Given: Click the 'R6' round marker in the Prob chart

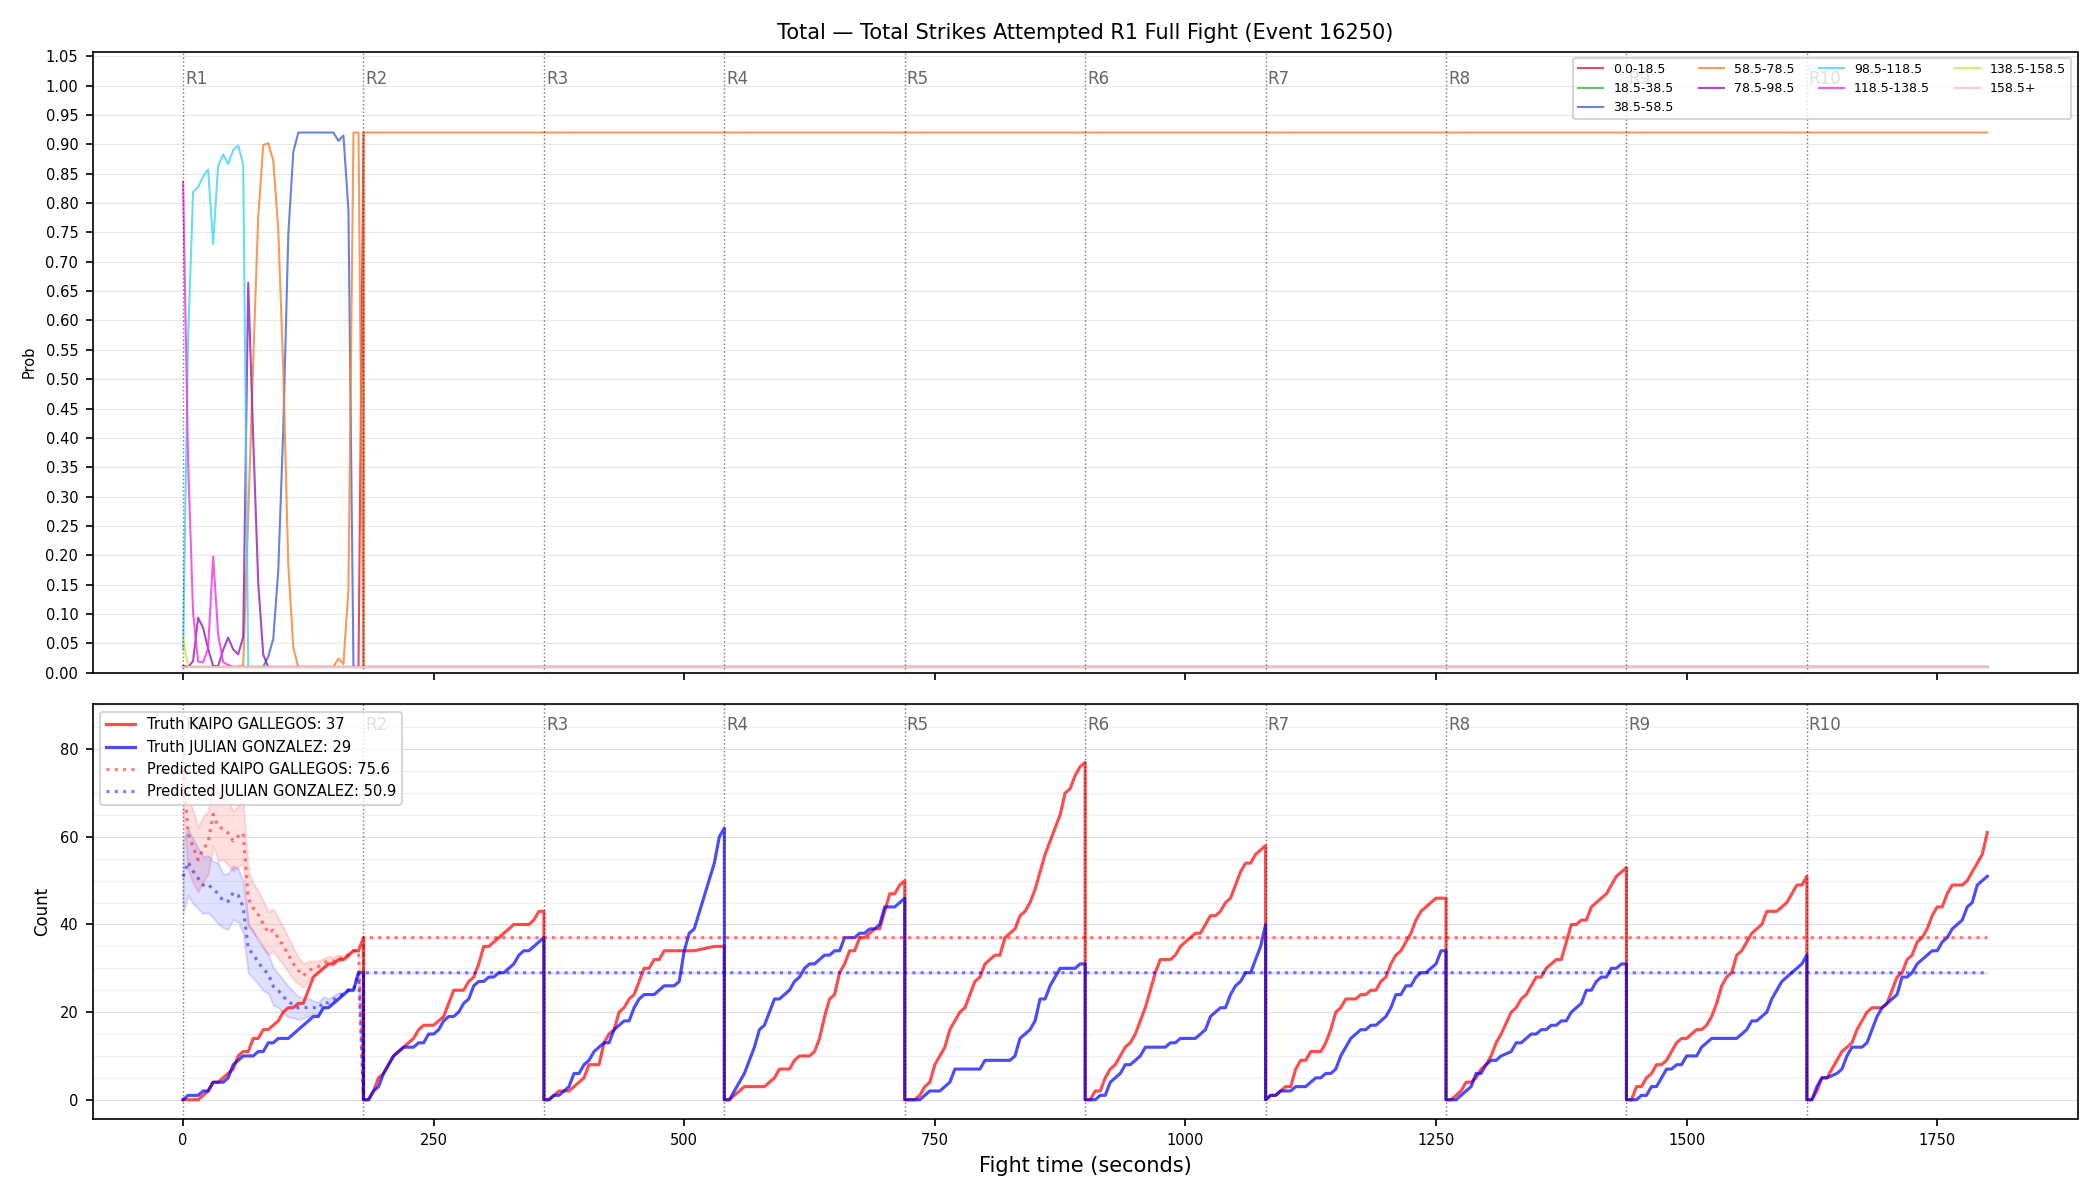Looking at the screenshot, I should (x=1098, y=78).
